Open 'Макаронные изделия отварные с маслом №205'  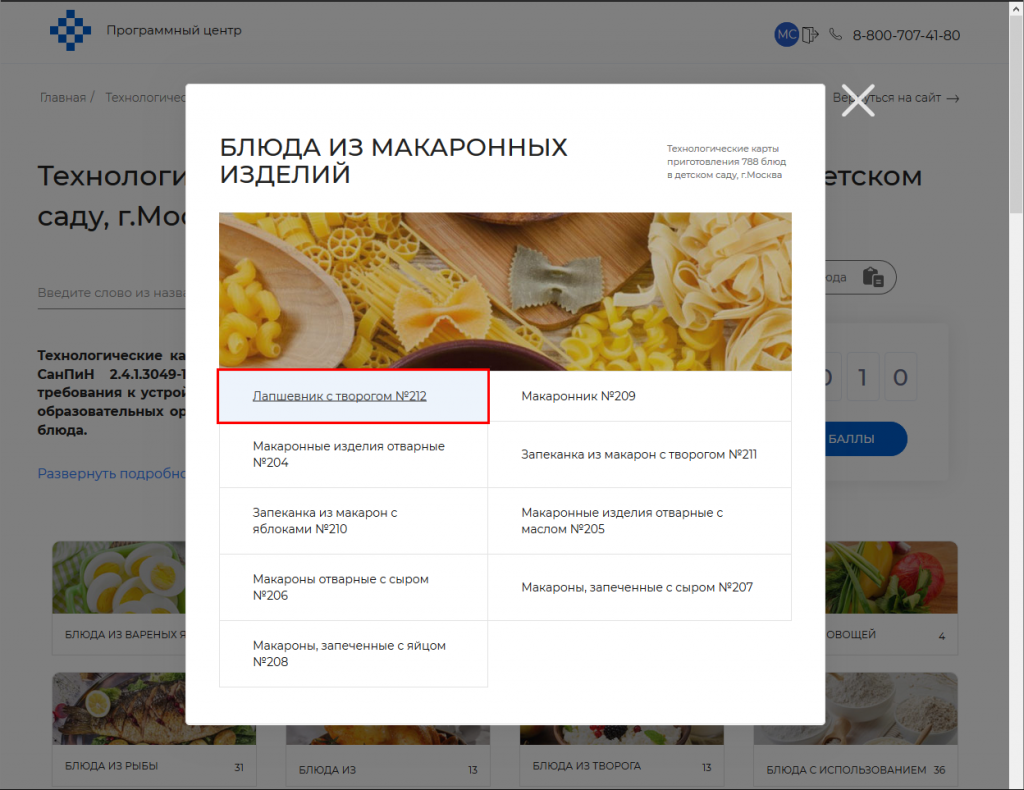click(621, 520)
